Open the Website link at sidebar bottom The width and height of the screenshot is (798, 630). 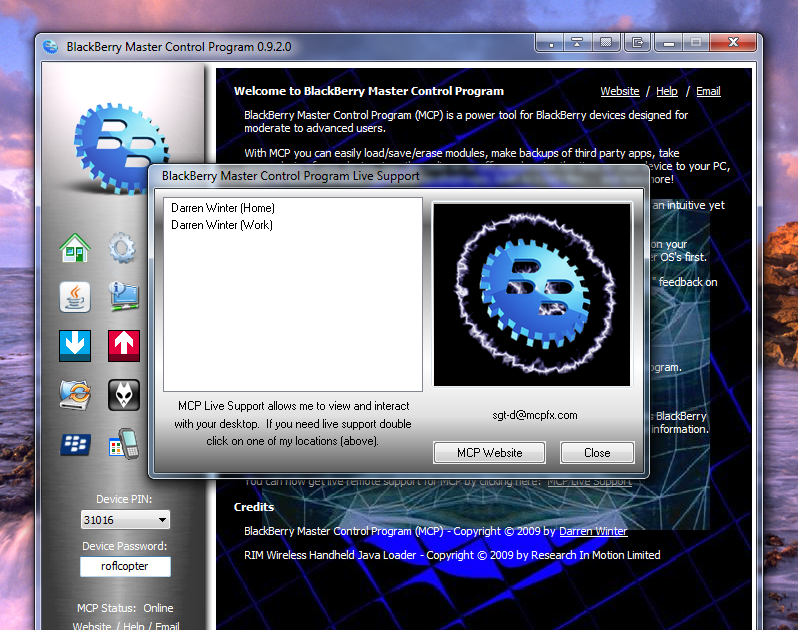pos(92,625)
